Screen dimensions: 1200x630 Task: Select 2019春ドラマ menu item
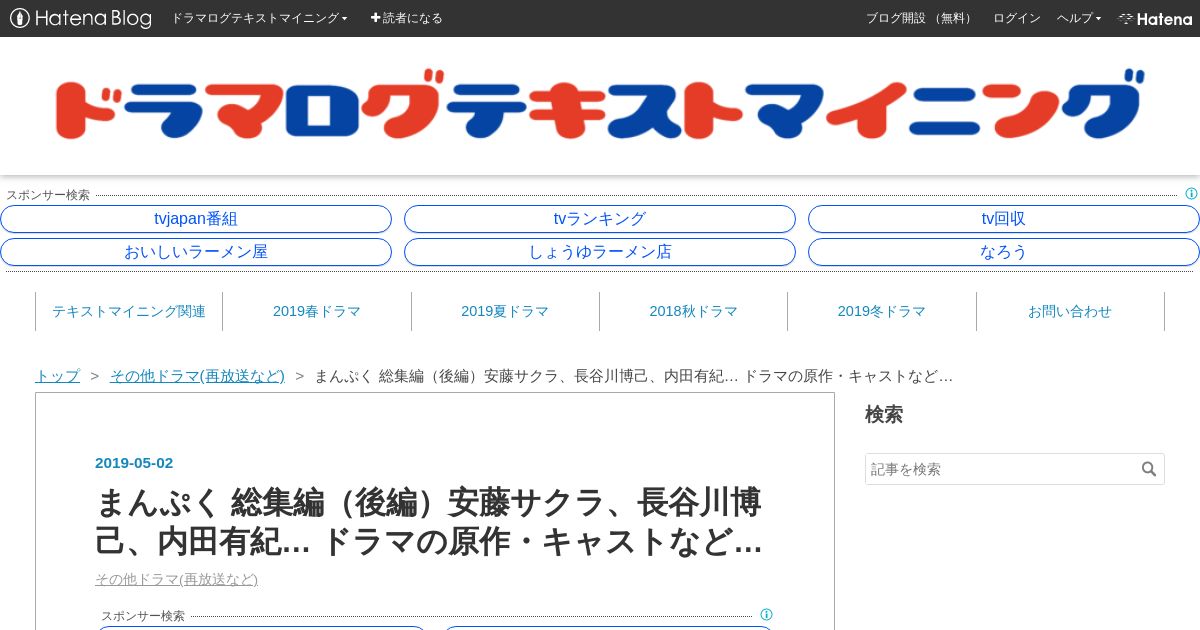[317, 311]
